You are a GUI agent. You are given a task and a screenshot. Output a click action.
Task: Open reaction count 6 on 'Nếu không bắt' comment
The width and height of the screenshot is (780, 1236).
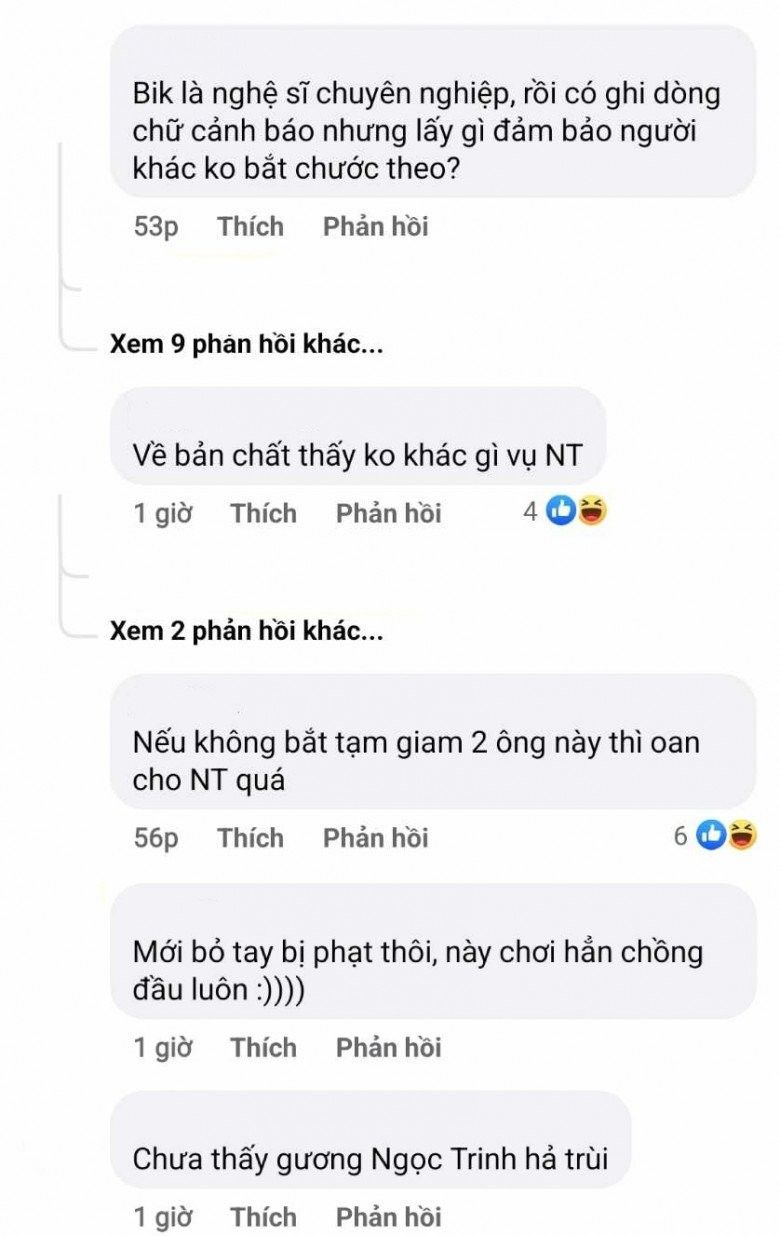pyautogui.click(x=681, y=836)
